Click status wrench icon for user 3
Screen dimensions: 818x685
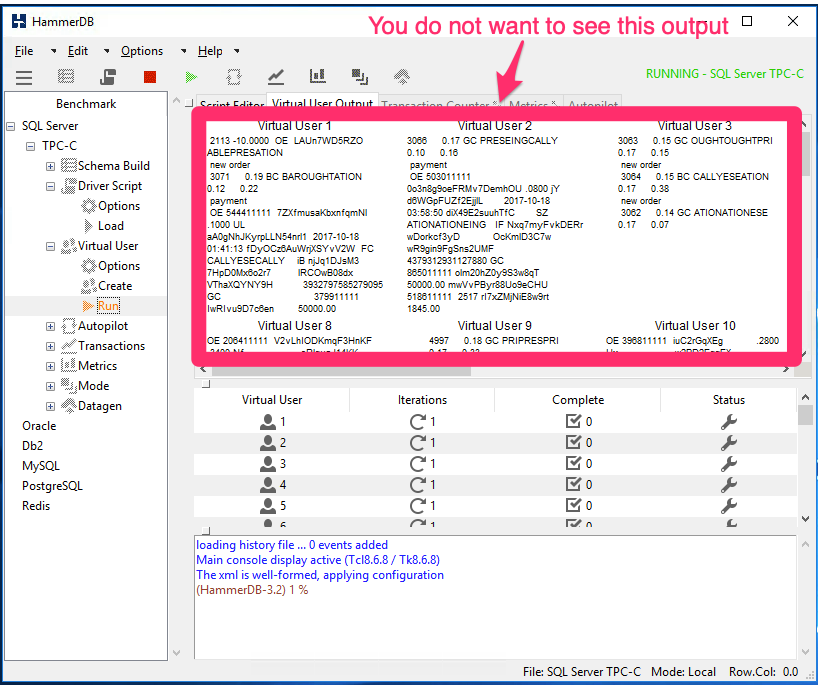point(728,464)
